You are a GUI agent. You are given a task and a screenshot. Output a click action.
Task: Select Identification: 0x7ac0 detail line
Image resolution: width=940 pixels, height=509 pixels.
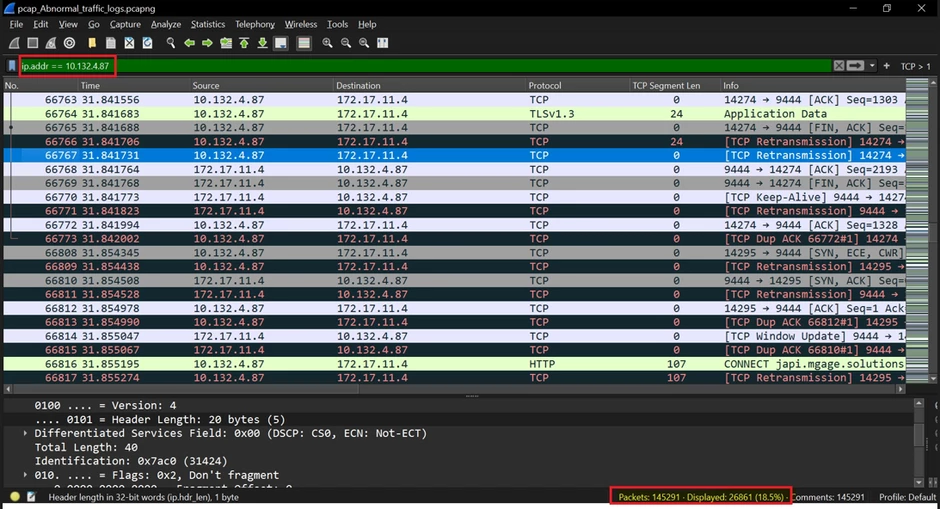[131, 461]
